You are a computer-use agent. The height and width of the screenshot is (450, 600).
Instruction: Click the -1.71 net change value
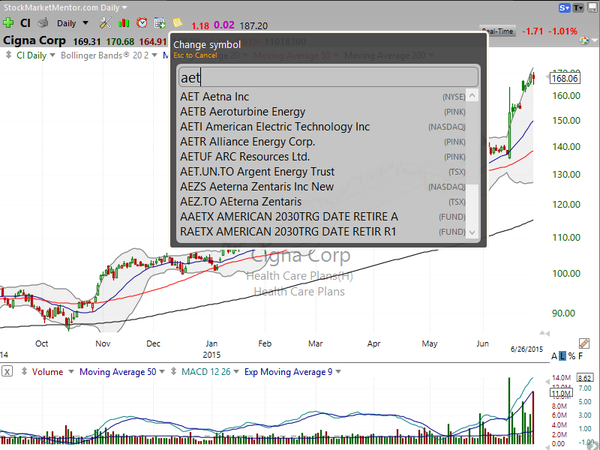click(x=532, y=31)
